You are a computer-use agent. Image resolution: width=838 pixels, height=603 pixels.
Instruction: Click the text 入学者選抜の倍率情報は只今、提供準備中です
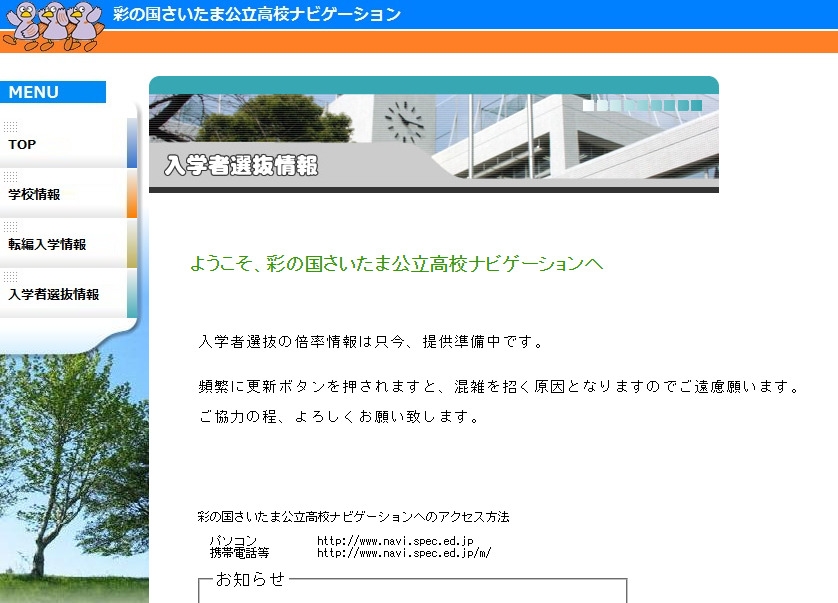click(370, 341)
